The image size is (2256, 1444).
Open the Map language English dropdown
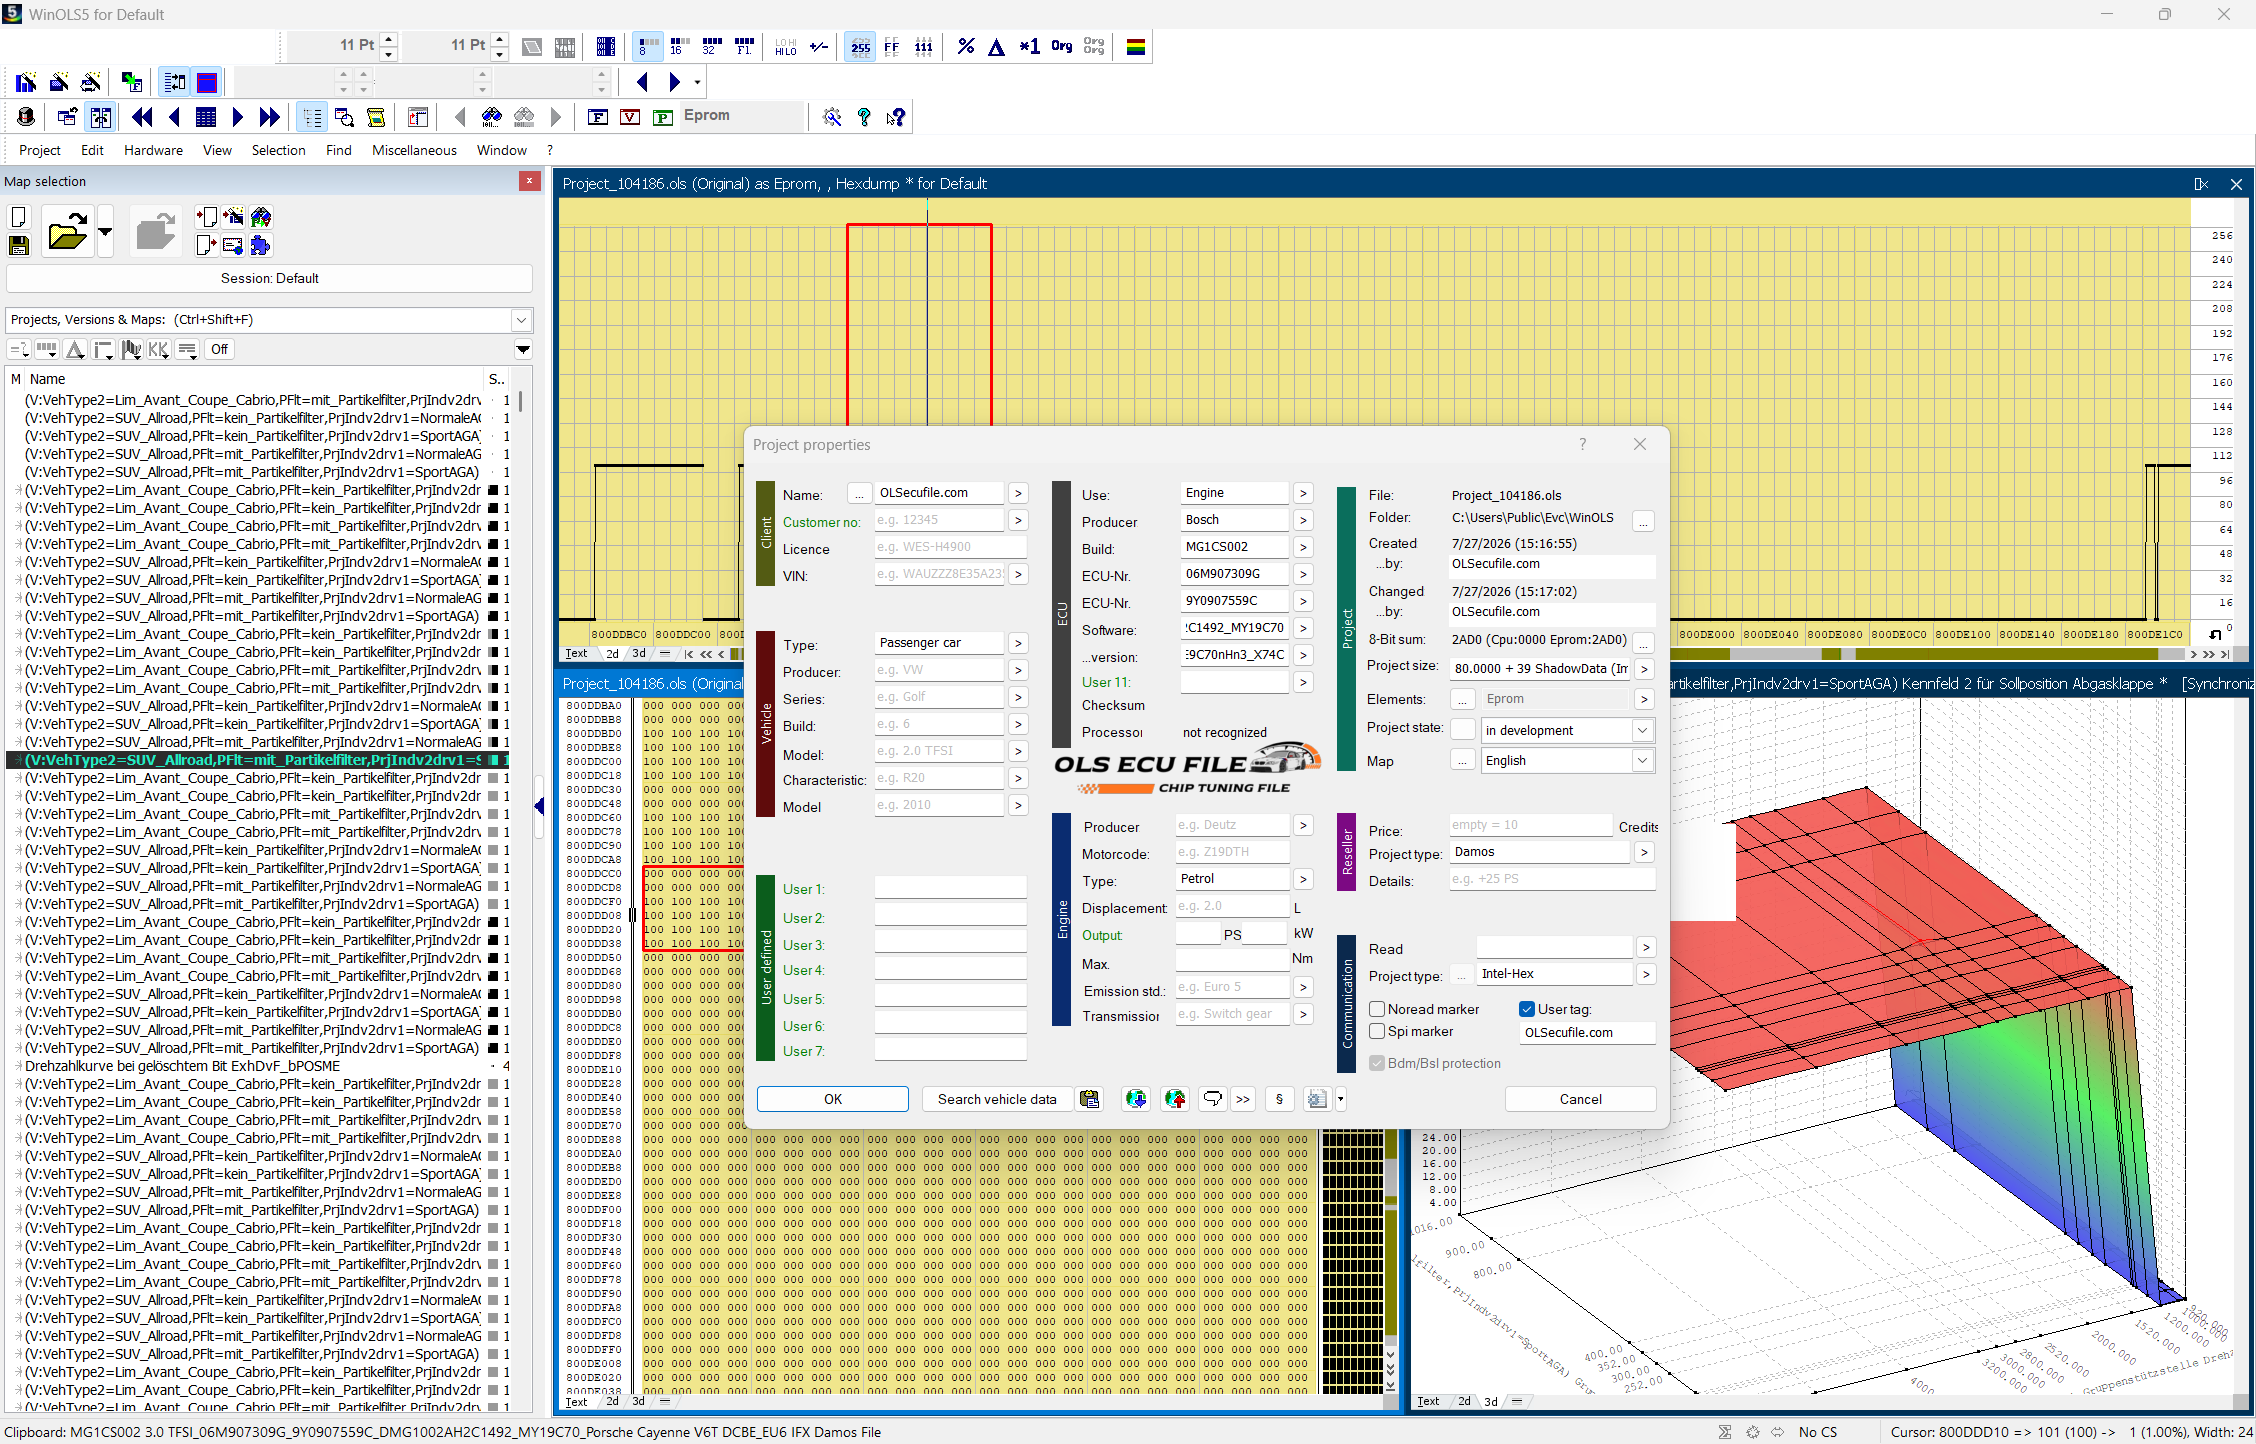pyautogui.click(x=1642, y=760)
